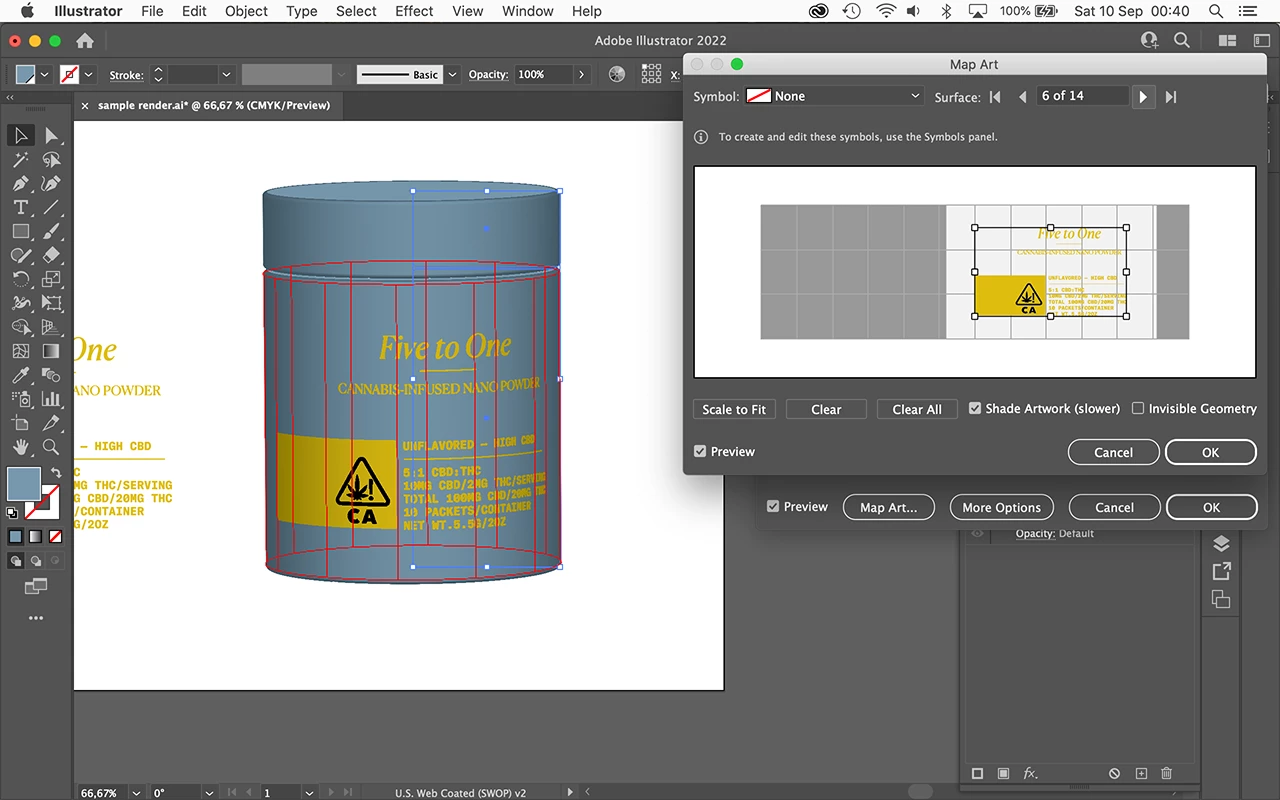Select the Curvature tool

point(51,183)
